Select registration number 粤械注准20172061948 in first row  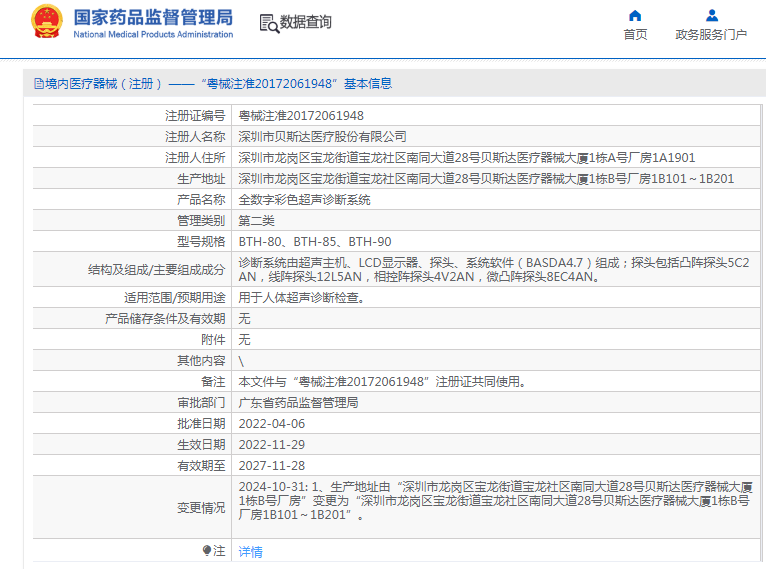click(x=301, y=116)
